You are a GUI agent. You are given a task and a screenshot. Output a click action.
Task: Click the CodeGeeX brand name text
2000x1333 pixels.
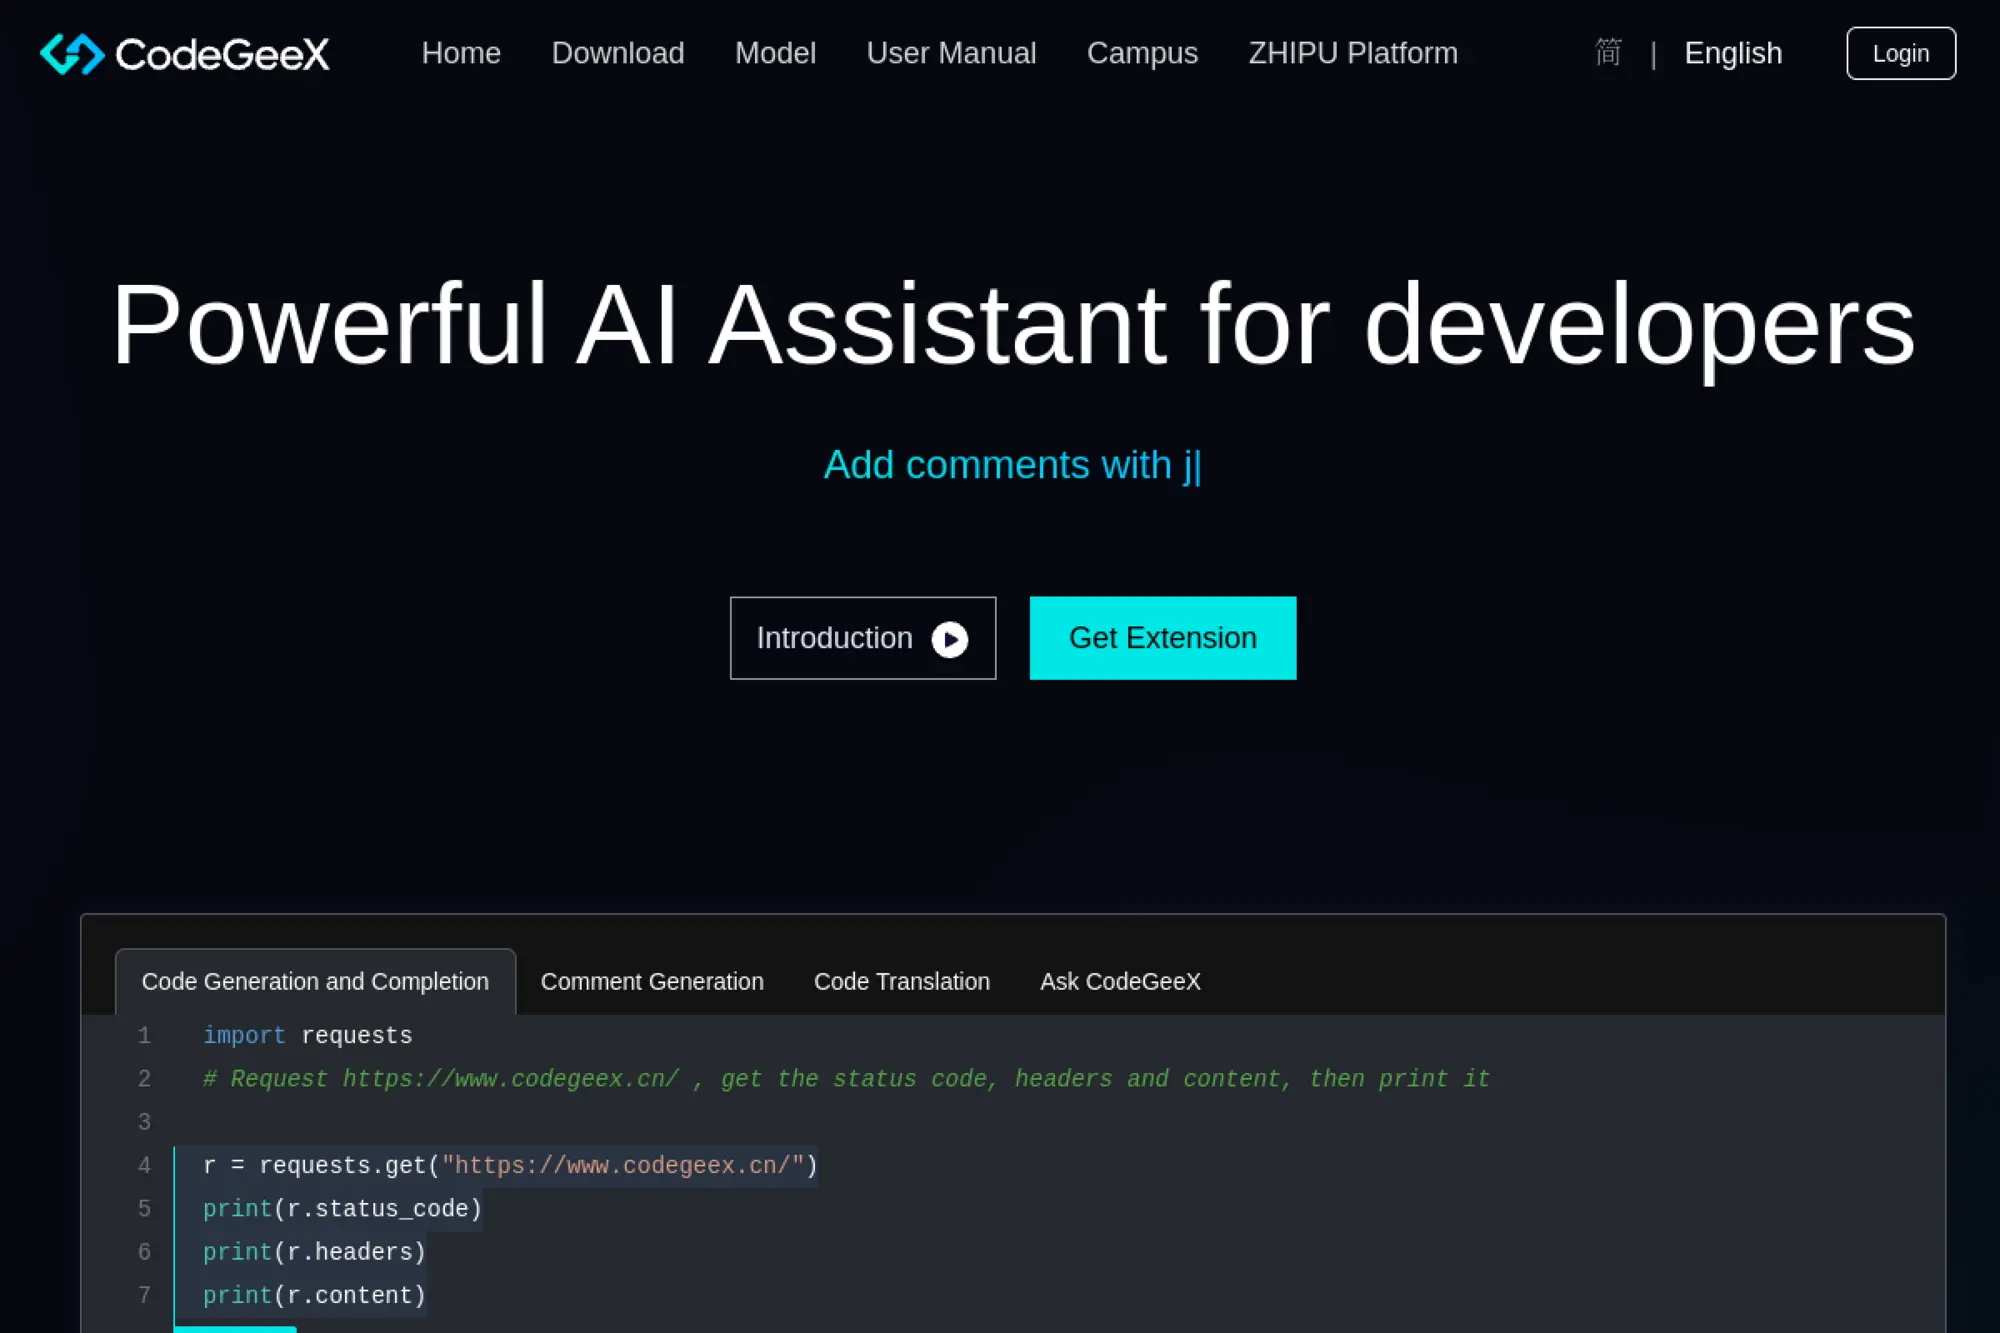click(222, 54)
